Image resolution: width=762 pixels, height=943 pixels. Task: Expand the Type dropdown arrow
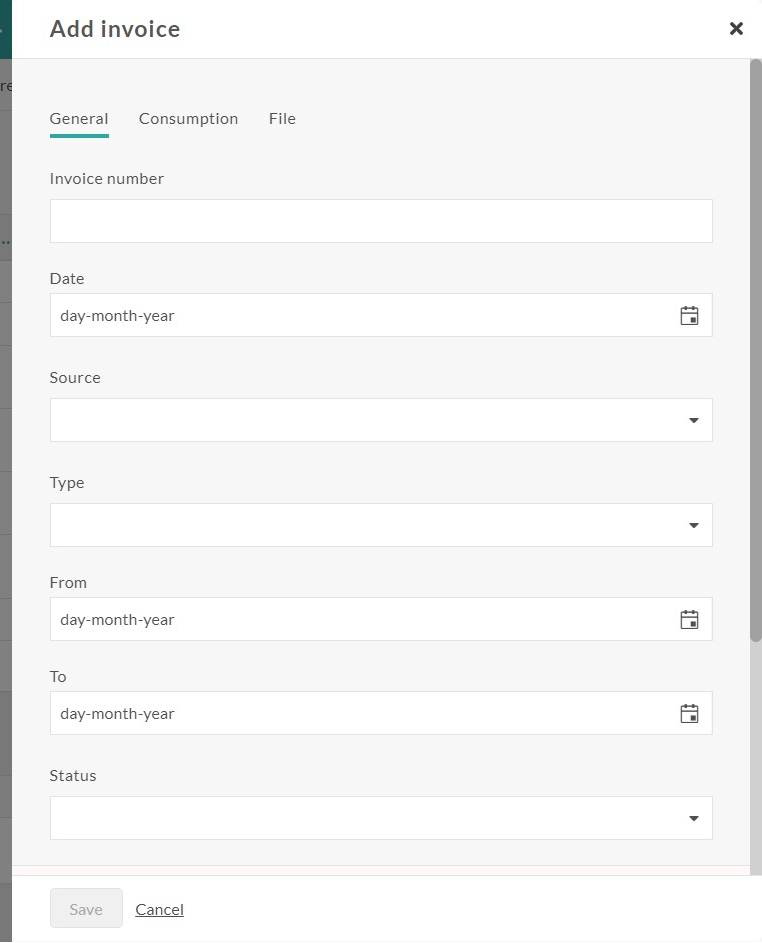693,526
